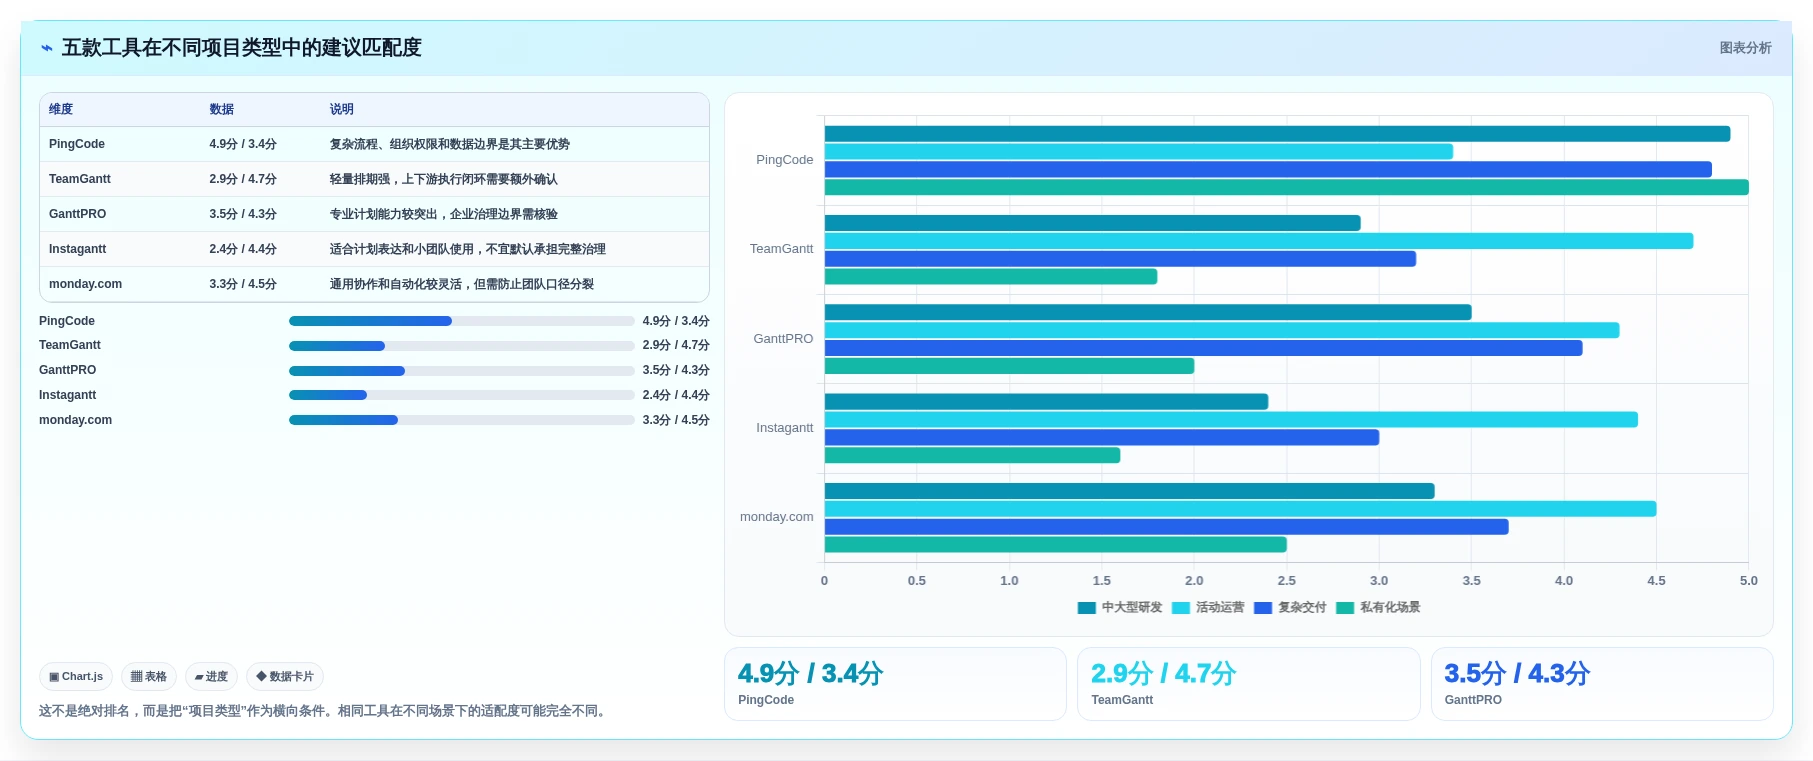Click the lightning icon beside the main title
The height and width of the screenshot is (761, 1813).
point(46,48)
